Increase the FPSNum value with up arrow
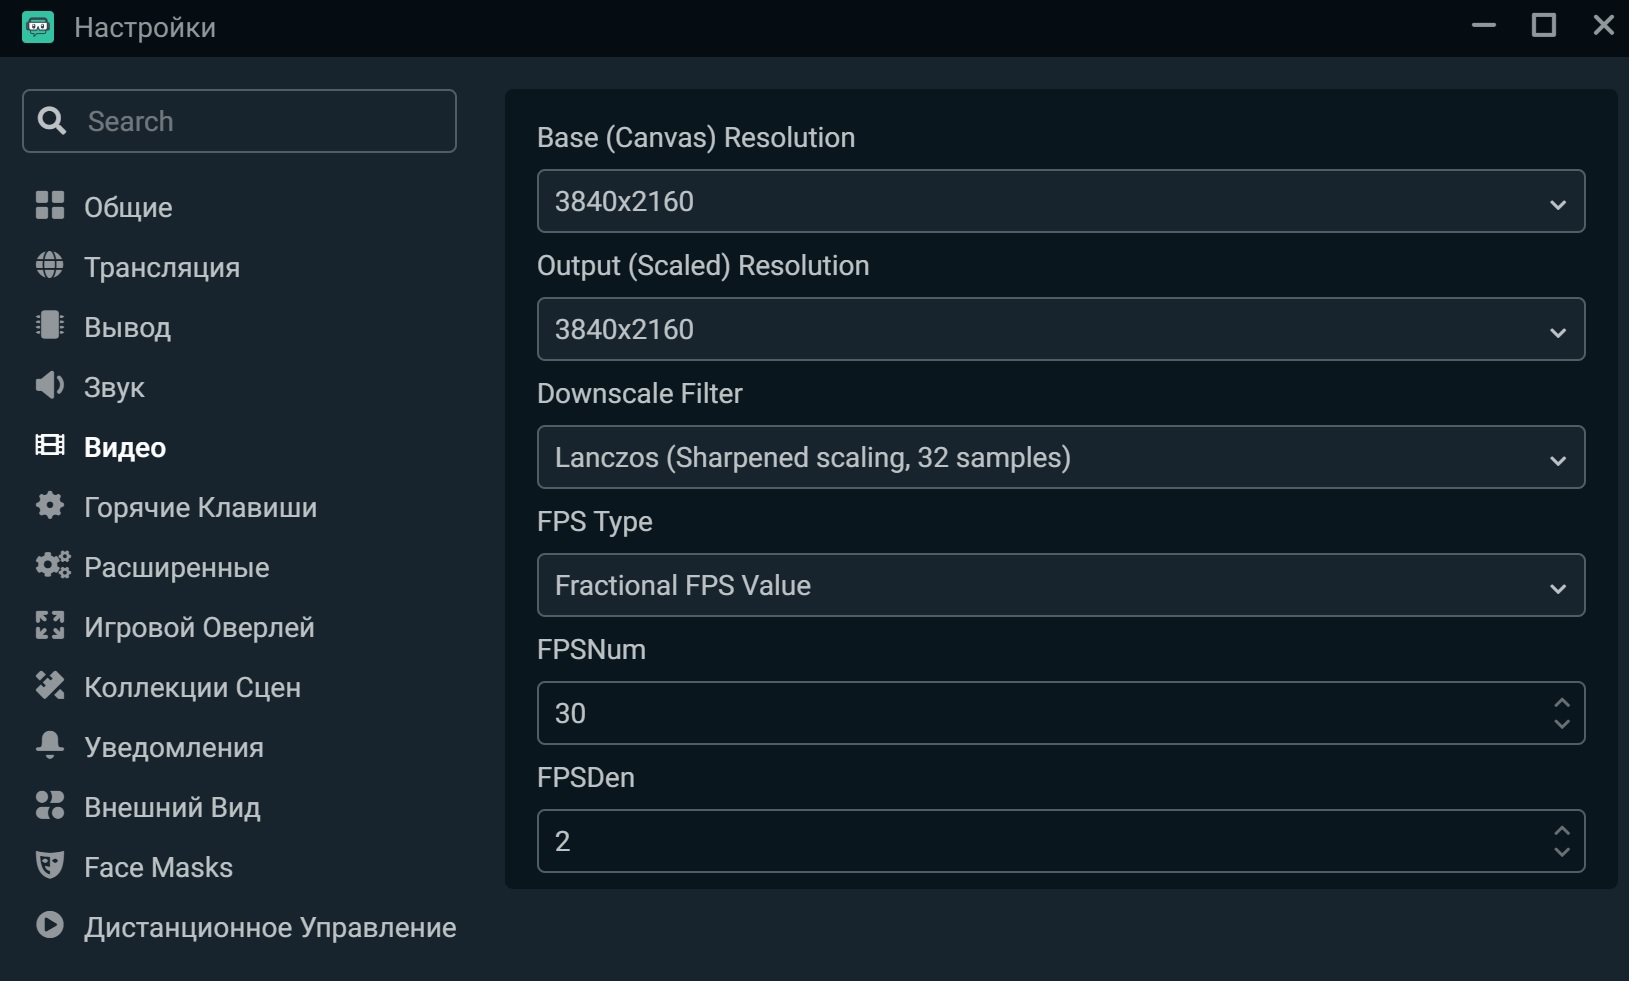The height and width of the screenshot is (981, 1629). tap(1562, 703)
